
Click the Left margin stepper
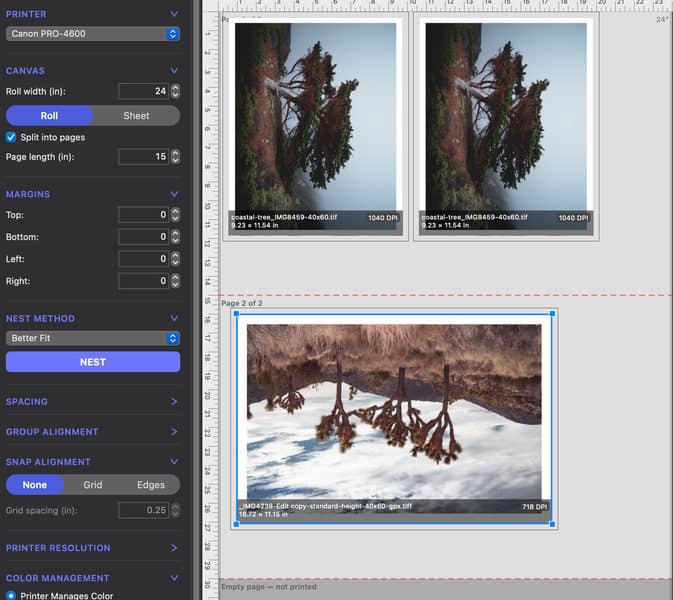[175, 259]
